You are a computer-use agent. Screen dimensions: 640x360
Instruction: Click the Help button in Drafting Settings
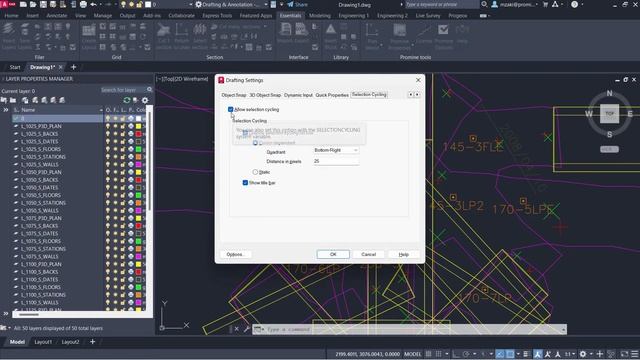[x=404, y=254]
